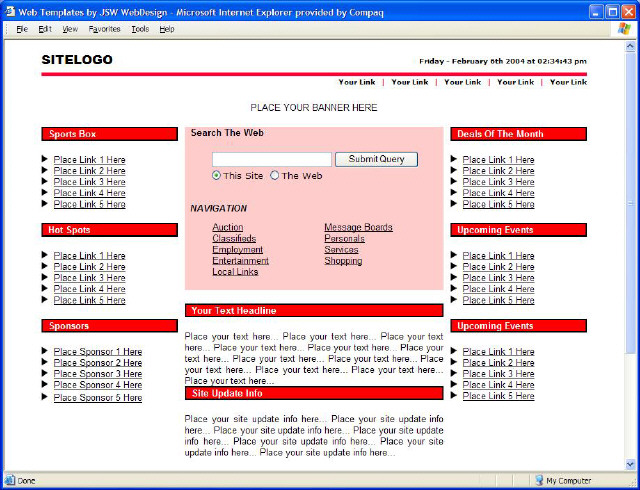640x490 pixels.
Task: Click the arrow bullet beside Place Sponsor 1 Here
Action: coord(45,351)
